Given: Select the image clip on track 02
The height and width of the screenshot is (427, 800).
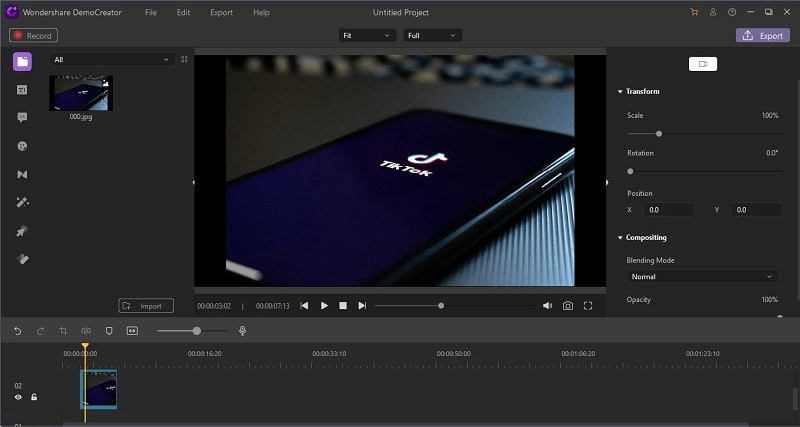Looking at the screenshot, I should tap(99, 389).
